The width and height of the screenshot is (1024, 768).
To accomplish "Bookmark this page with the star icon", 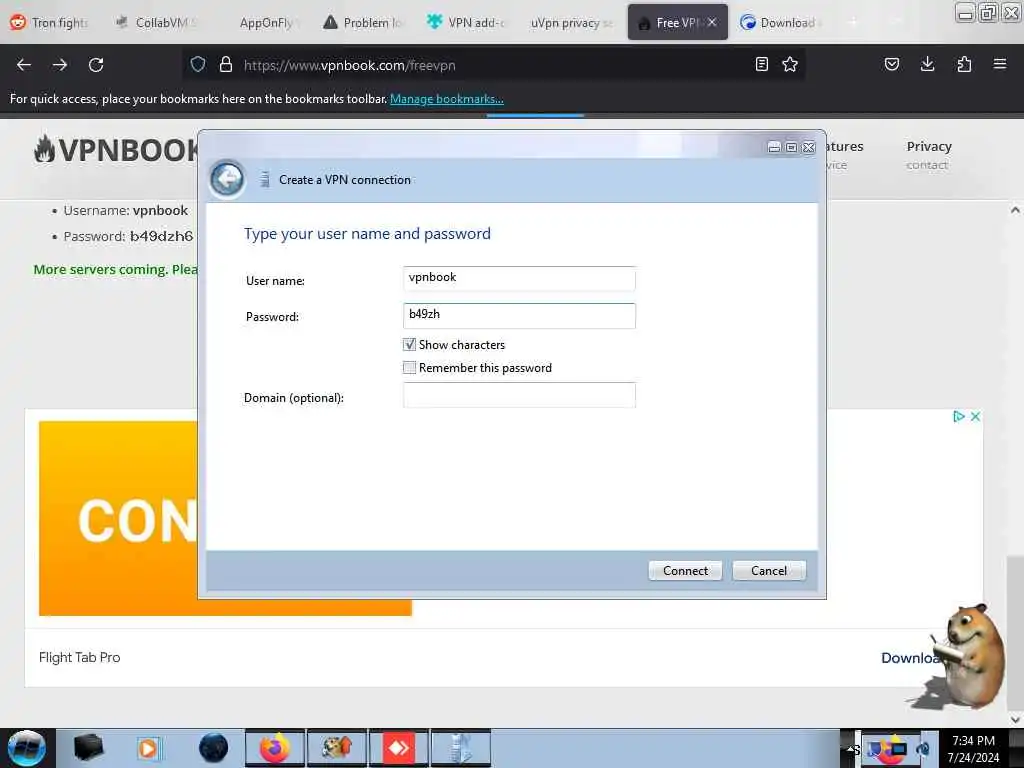I will 790,64.
